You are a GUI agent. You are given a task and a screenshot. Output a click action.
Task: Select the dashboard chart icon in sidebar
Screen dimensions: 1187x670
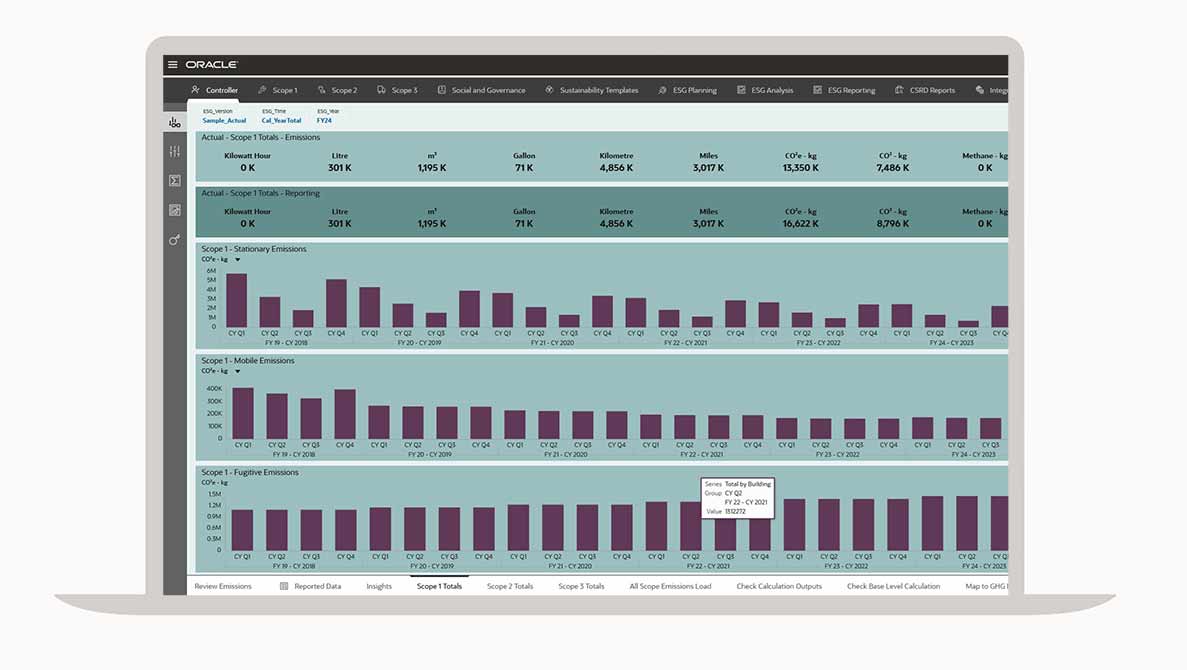click(175, 122)
